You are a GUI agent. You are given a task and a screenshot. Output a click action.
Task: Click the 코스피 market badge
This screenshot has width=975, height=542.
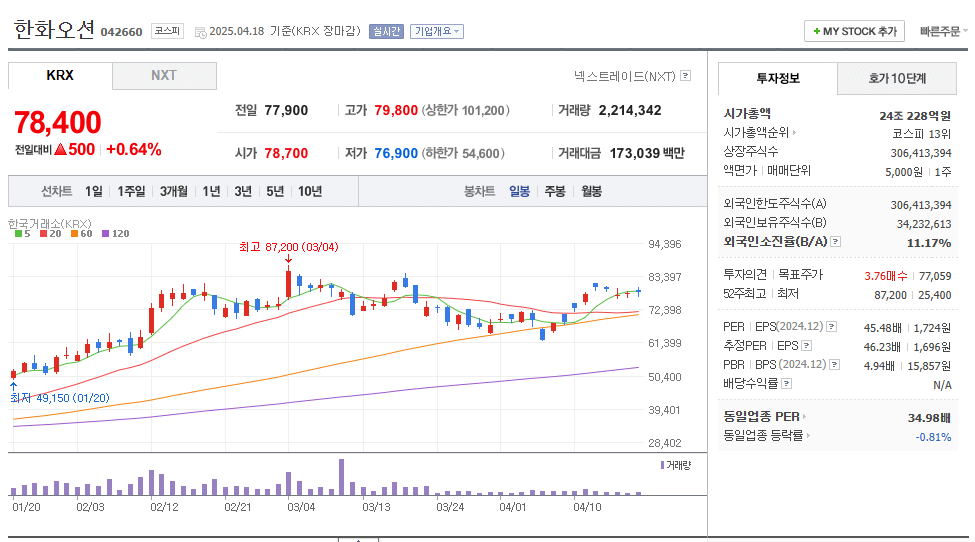(167, 30)
